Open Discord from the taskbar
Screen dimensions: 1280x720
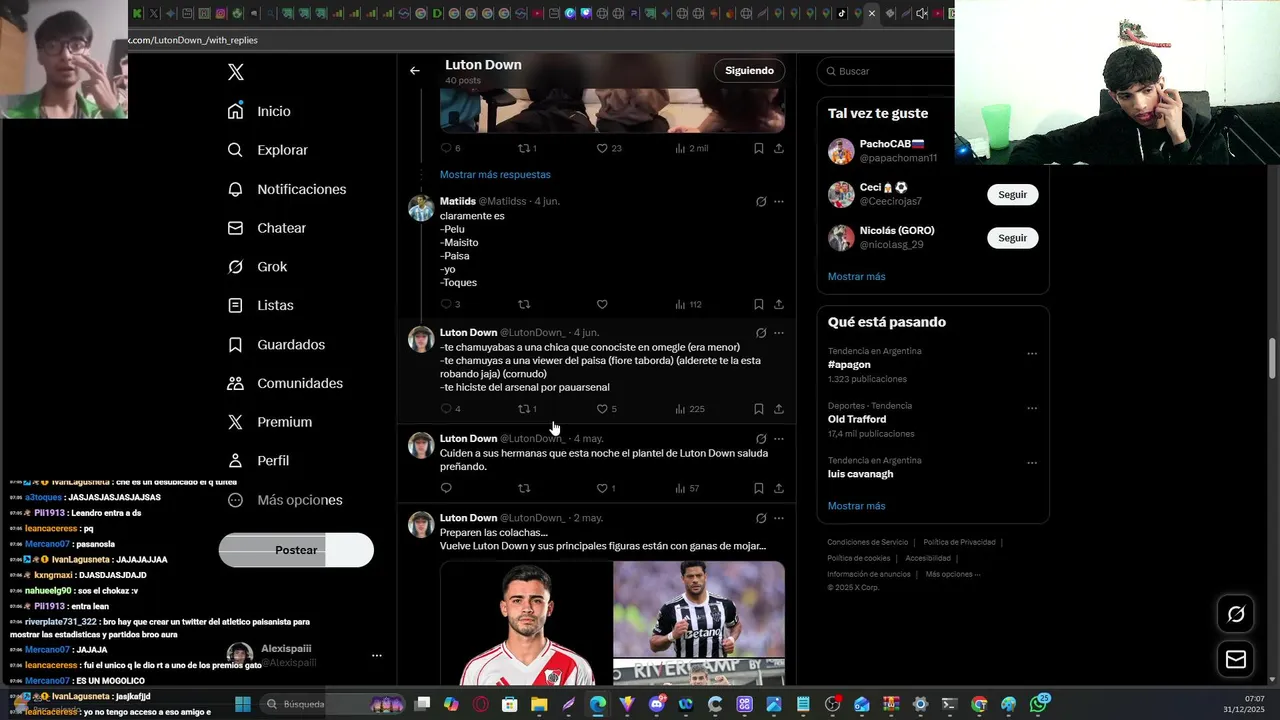[657, 704]
